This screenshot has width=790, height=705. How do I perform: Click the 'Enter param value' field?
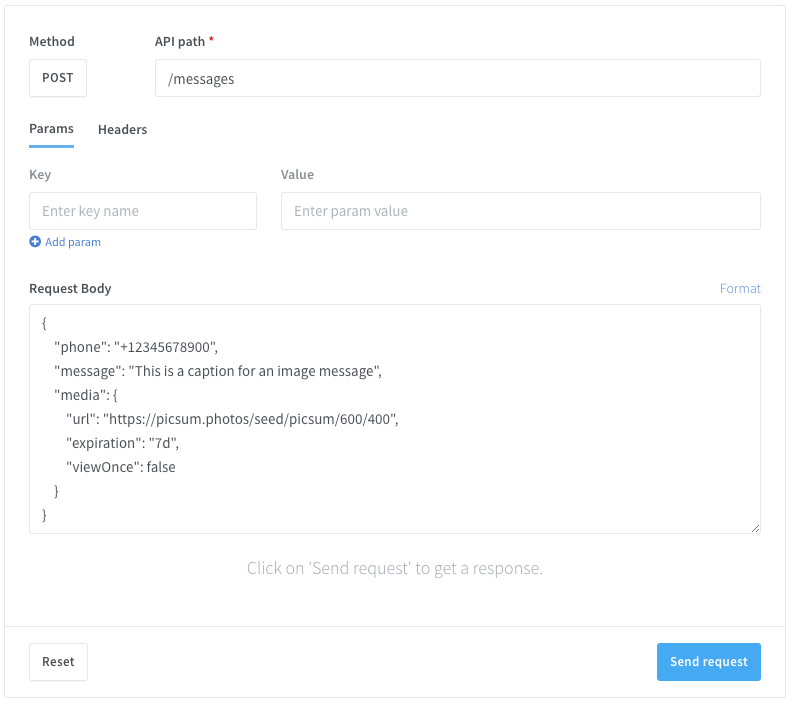[x=520, y=211]
